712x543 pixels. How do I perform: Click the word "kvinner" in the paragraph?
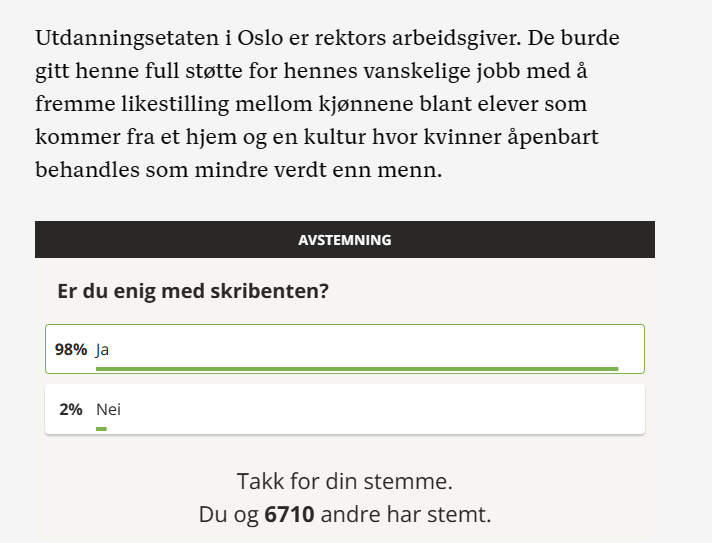coord(479,137)
